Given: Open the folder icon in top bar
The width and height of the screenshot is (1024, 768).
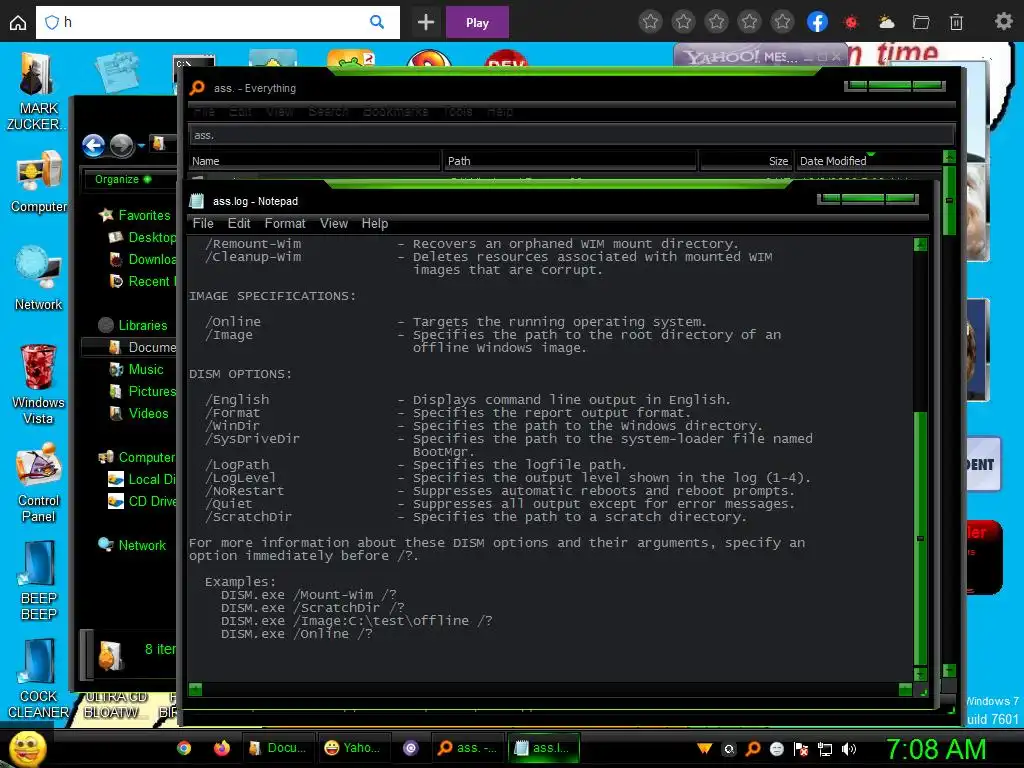Looking at the screenshot, I should click(x=921, y=23).
